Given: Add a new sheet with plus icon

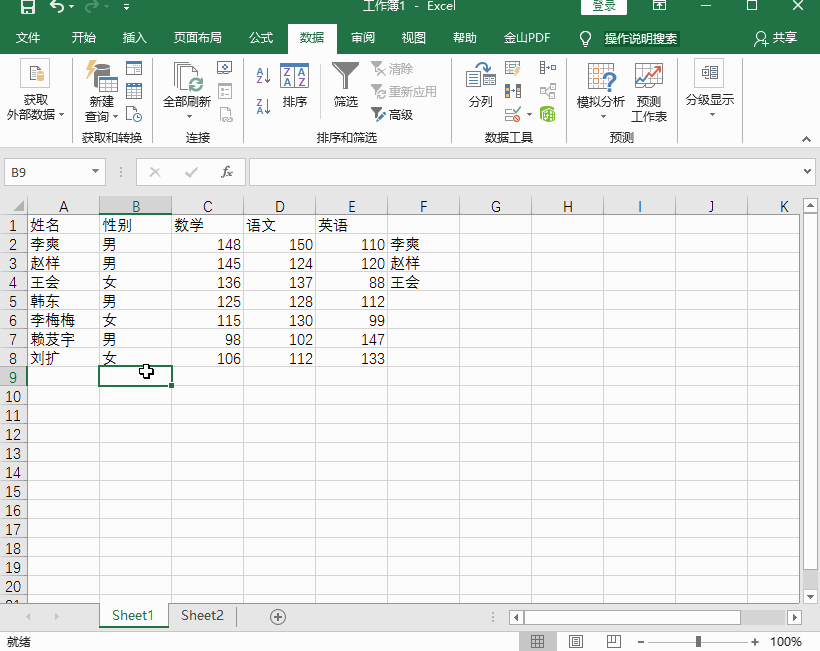Looking at the screenshot, I should click(278, 616).
